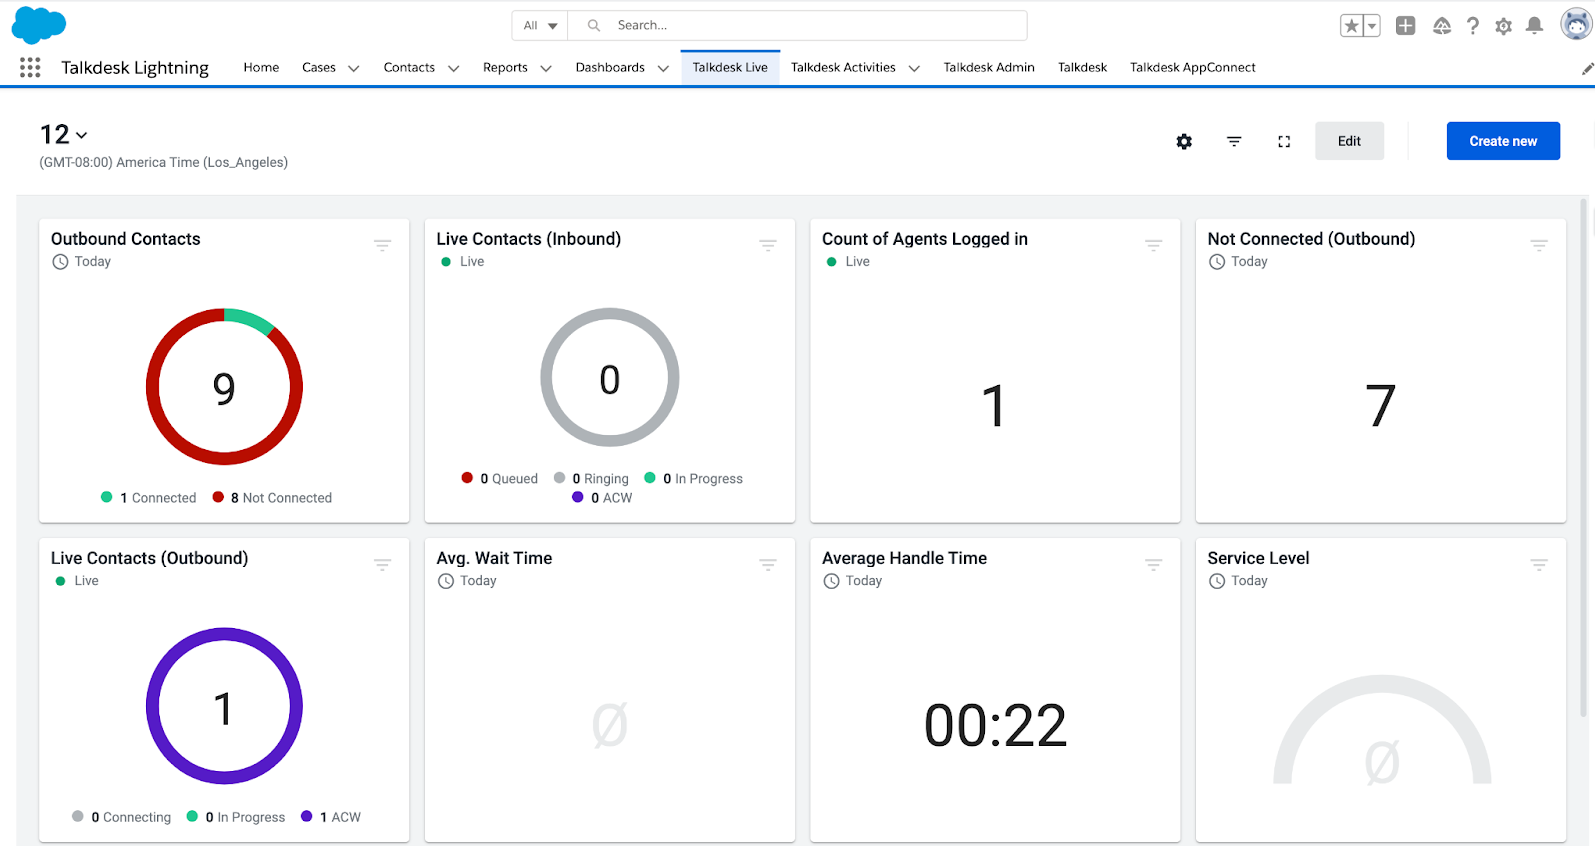Screen dimensions: 1595x846
Task: Open the Setup gear in header
Action: (1504, 26)
